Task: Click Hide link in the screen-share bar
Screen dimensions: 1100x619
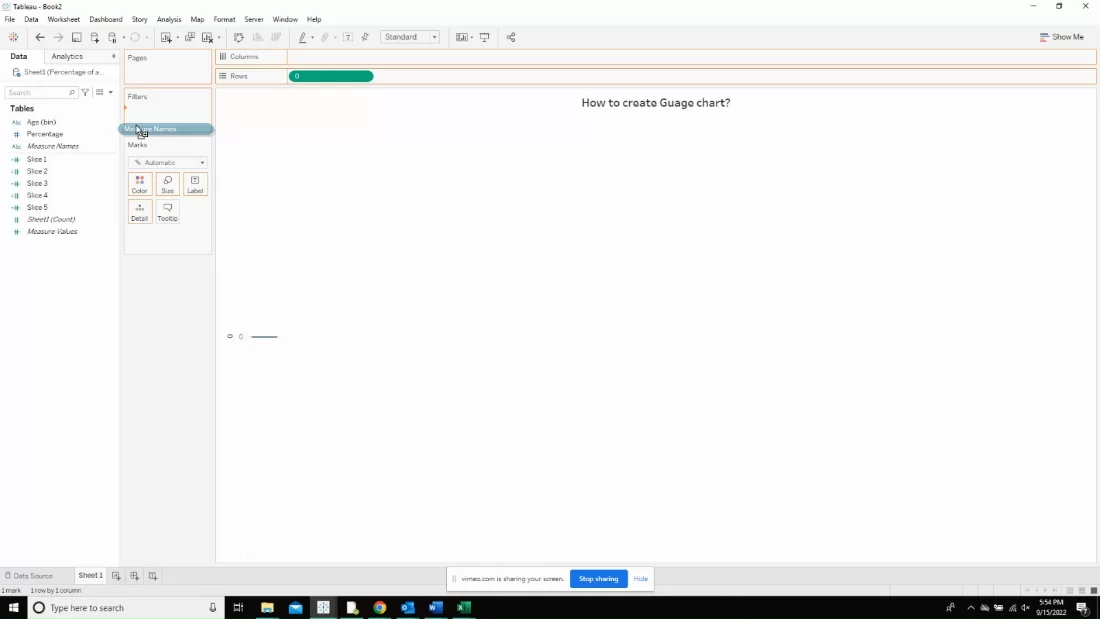Action: [640, 579]
